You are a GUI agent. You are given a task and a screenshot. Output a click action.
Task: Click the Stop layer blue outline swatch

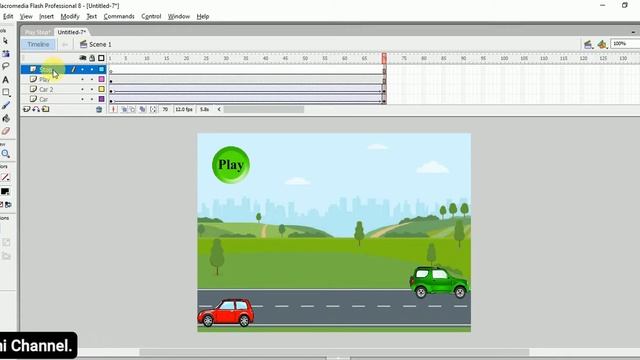pos(102,69)
